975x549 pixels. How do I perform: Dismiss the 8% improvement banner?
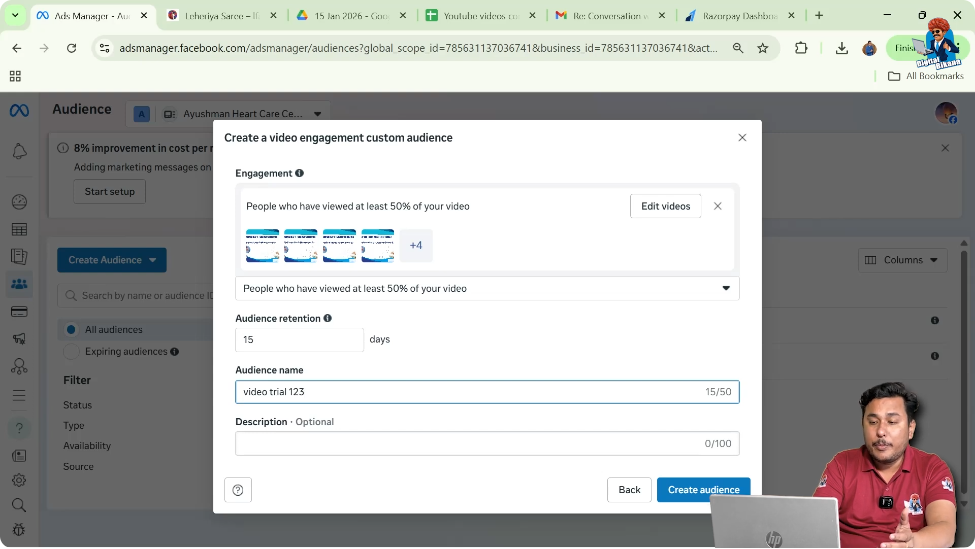(x=945, y=148)
